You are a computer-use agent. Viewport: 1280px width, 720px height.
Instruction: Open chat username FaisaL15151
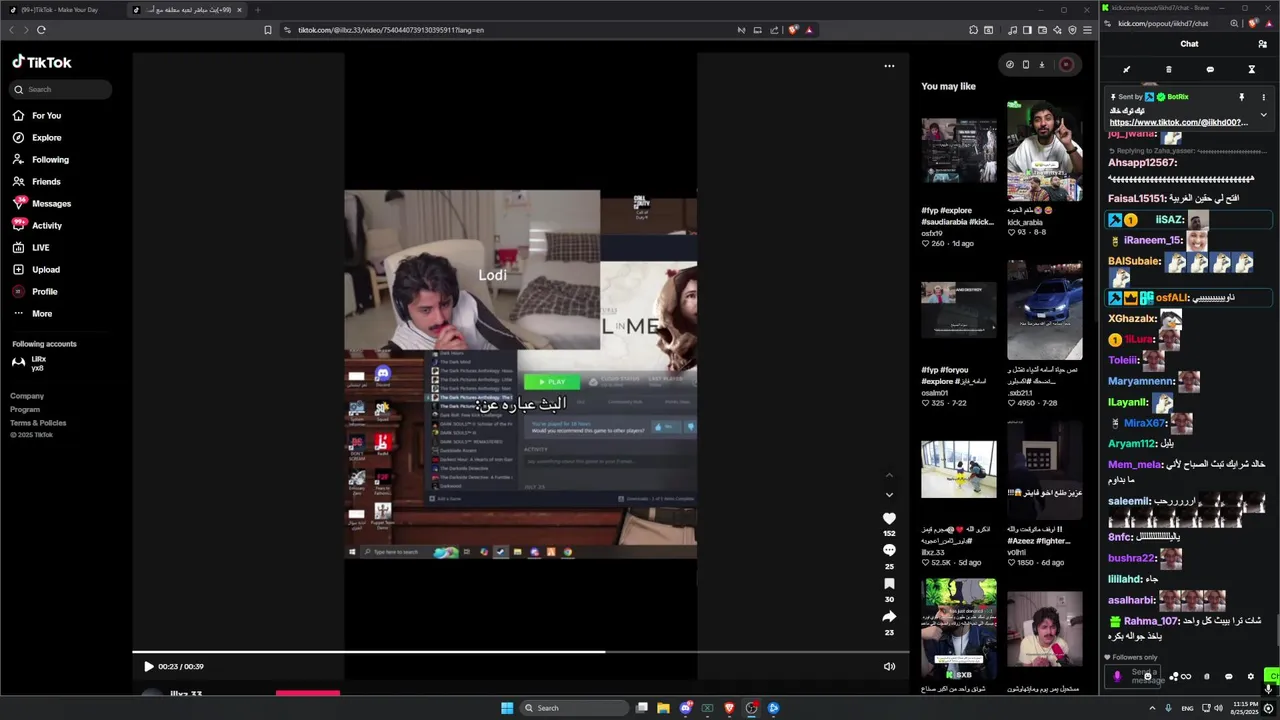coord(1137,199)
